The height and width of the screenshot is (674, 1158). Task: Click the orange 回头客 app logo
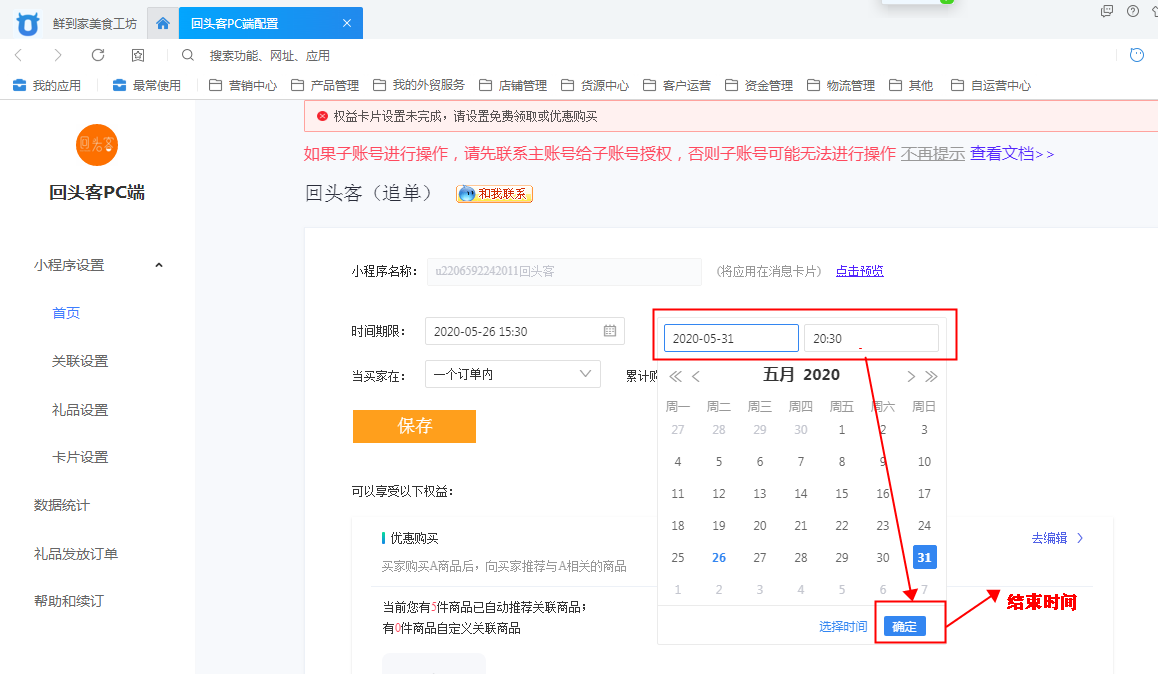(x=97, y=145)
